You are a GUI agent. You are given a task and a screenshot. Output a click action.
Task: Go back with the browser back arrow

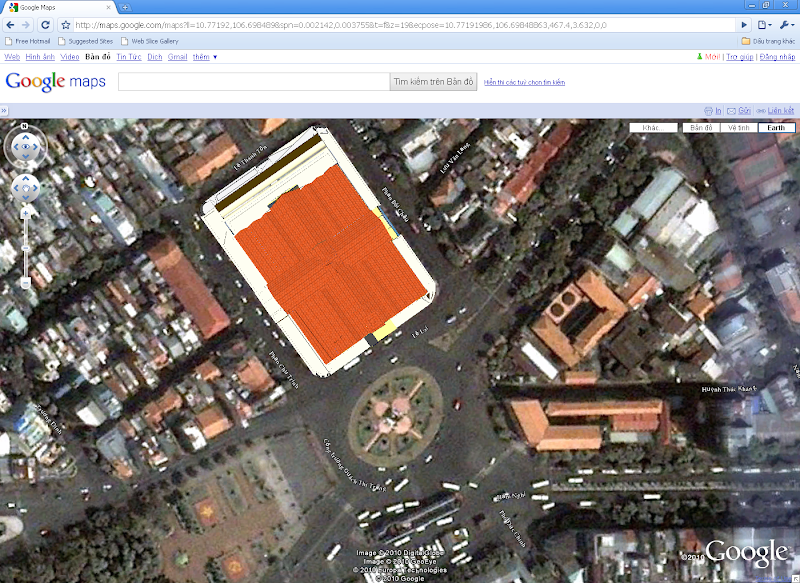click(x=10, y=24)
